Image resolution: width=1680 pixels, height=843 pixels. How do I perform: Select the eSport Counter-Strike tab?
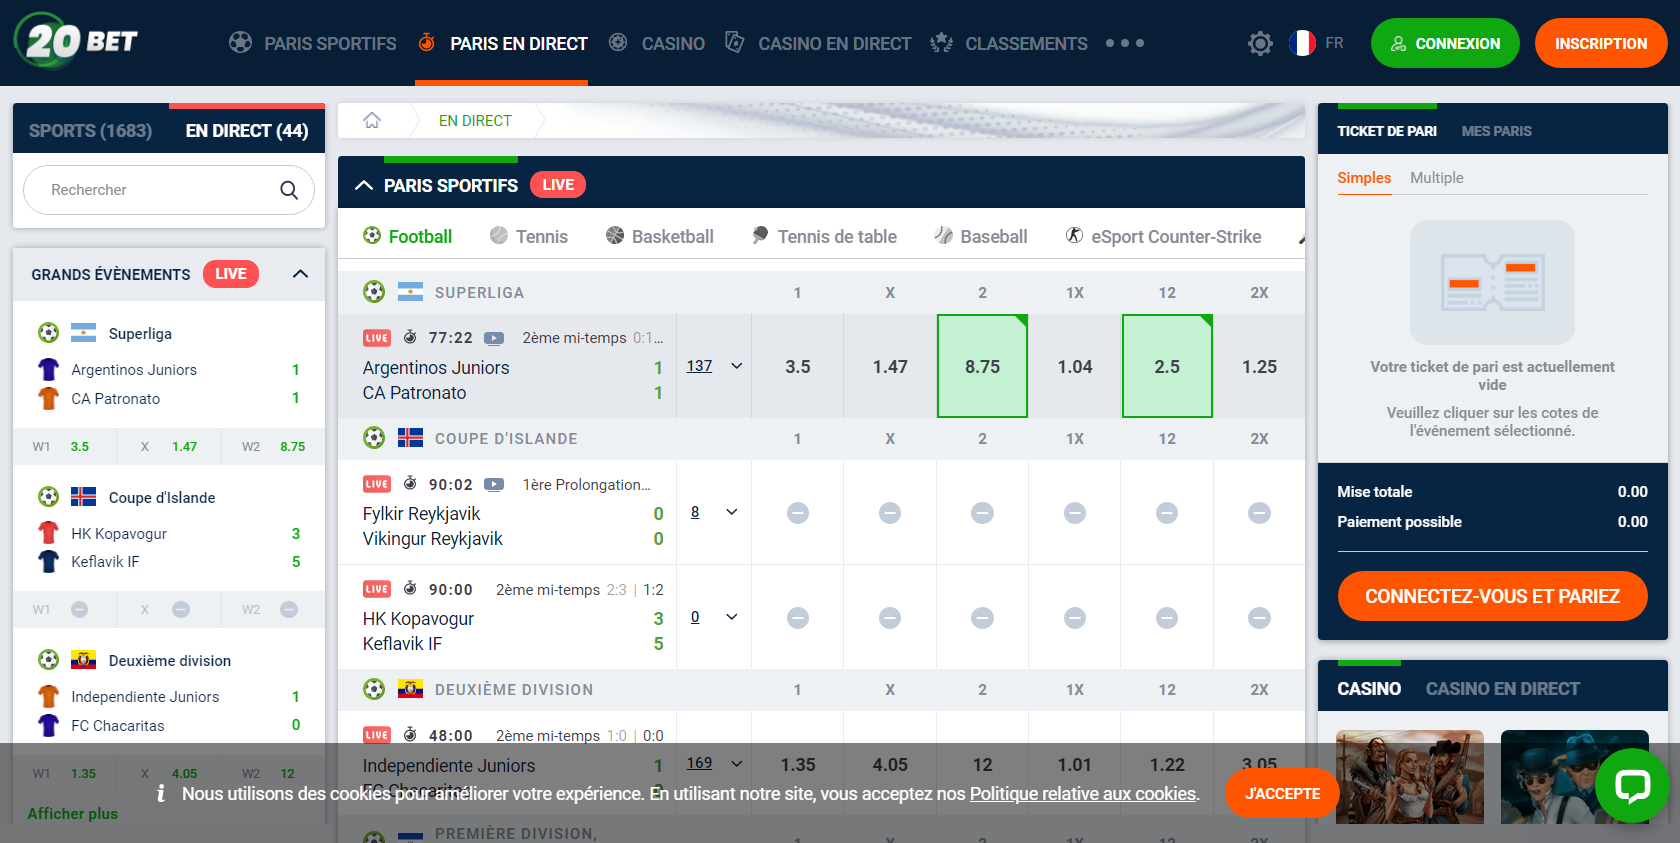pyautogui.click(x=1163, y=236)
